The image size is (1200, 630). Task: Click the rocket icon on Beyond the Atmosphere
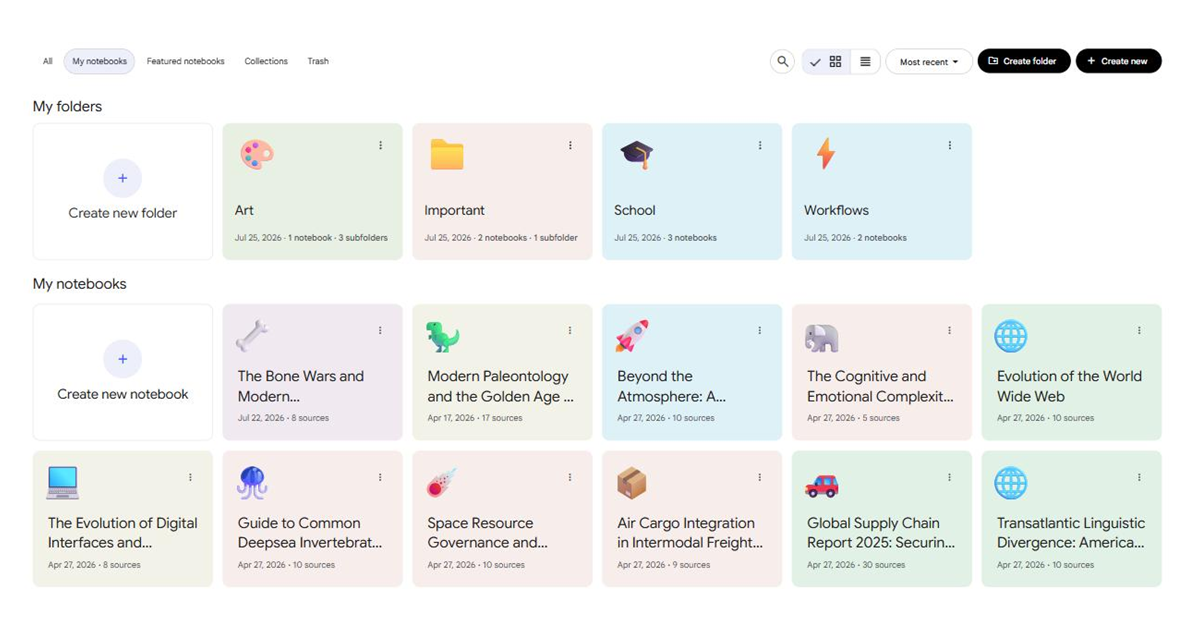coord(632,336)
